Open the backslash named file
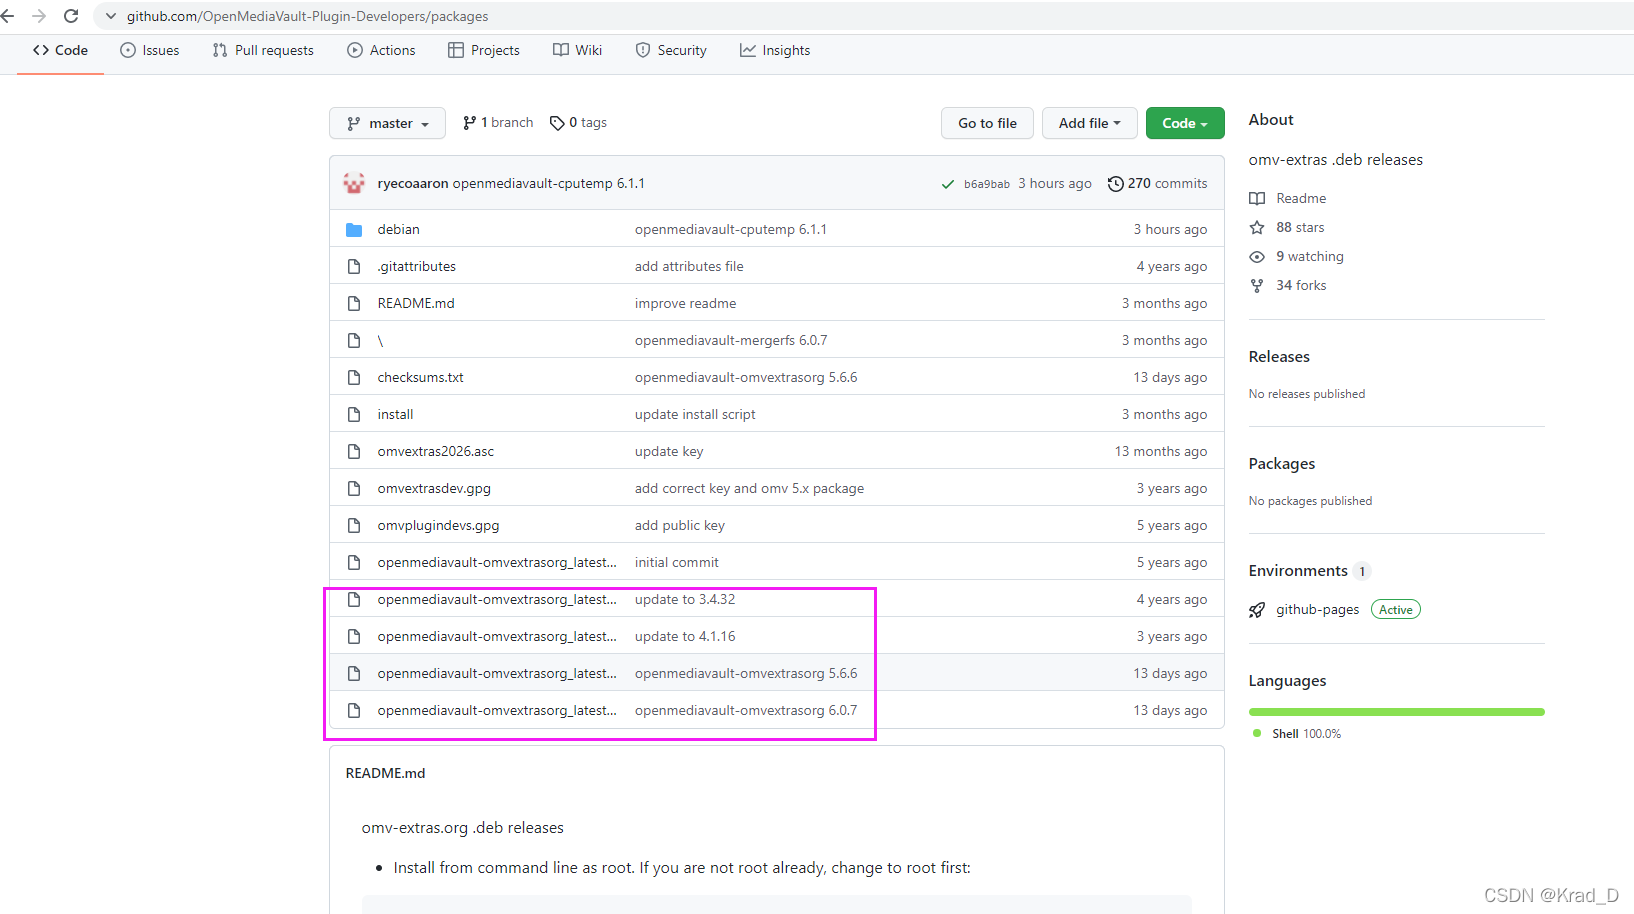Screen dimensions: 1634x914 [x=380, y=340]
